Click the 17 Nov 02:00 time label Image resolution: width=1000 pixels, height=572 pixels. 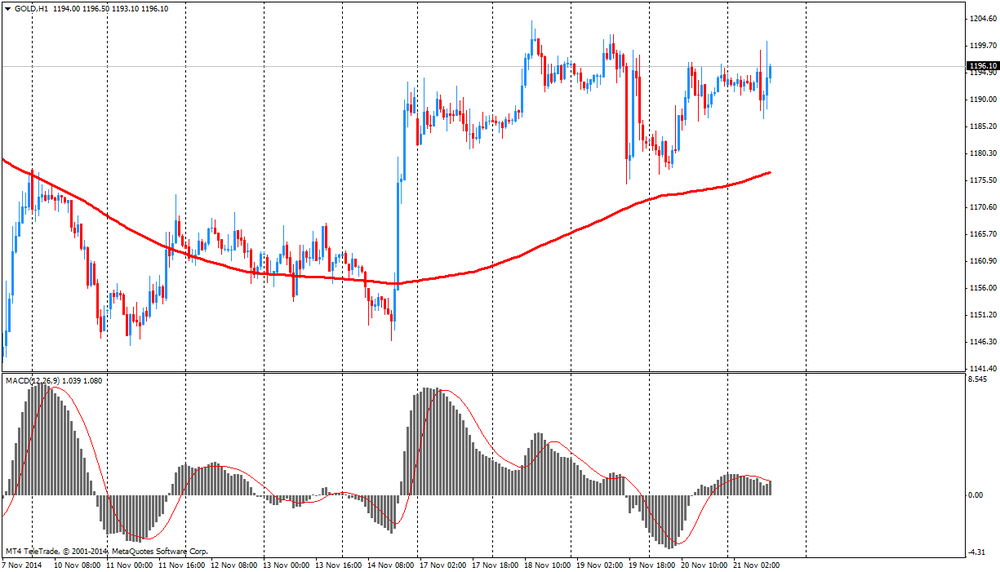coord(443,565)
